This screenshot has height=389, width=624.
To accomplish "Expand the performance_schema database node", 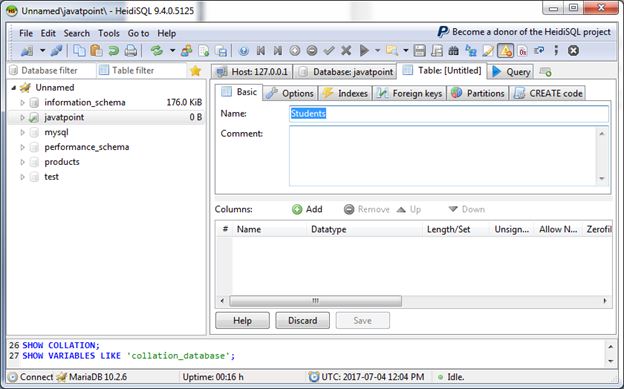I will (x=23, y=147).
